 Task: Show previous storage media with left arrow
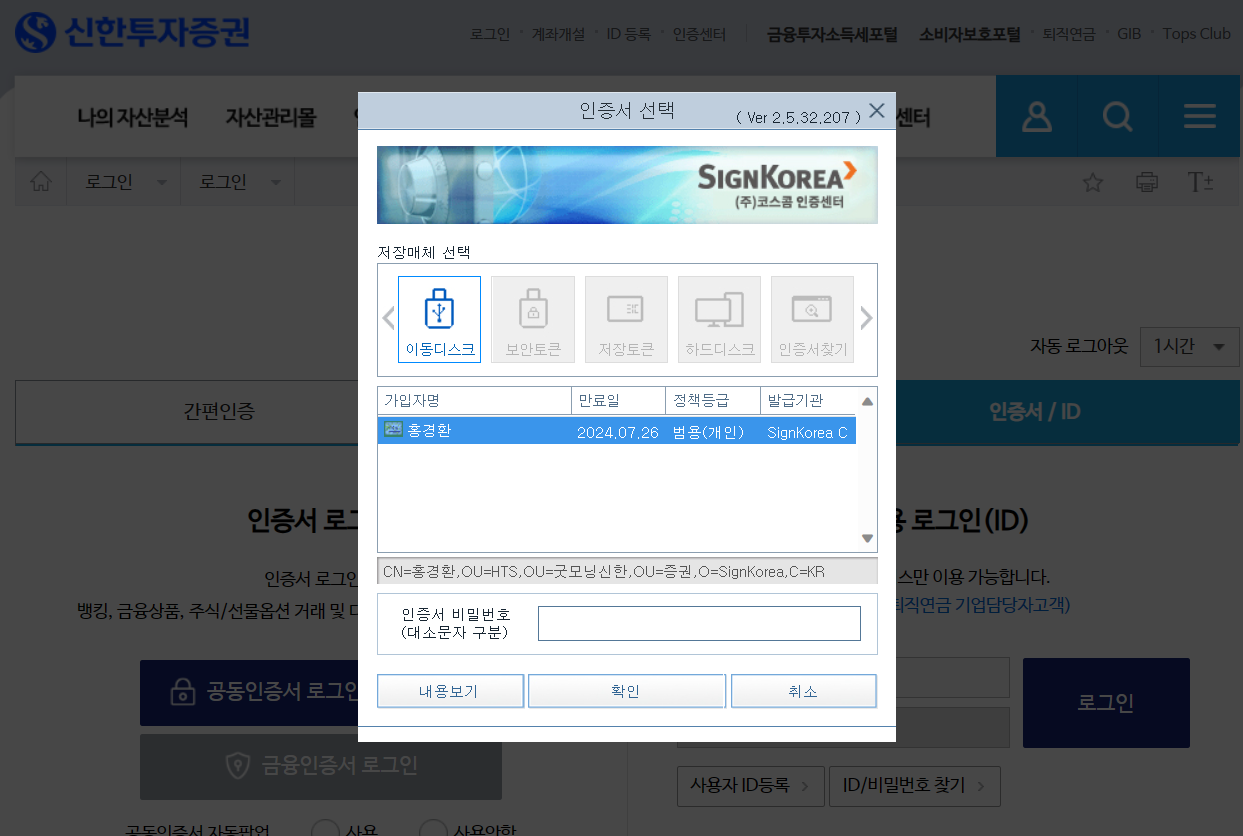pyautogui.click(x=388, y=319)
